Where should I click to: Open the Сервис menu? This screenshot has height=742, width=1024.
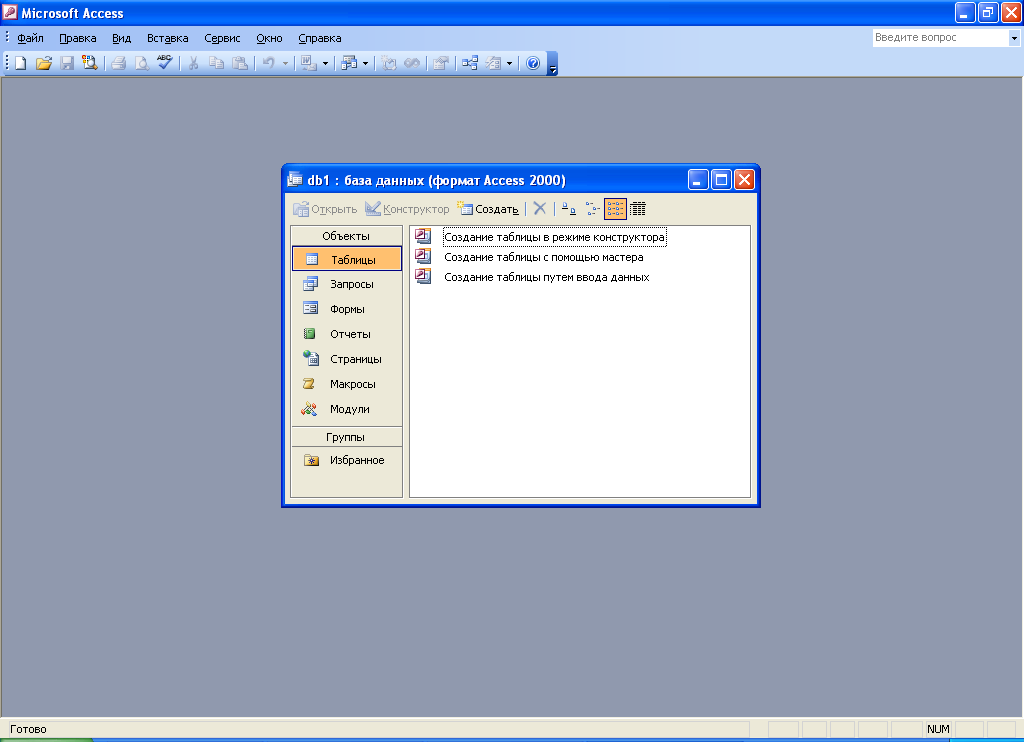222,38
